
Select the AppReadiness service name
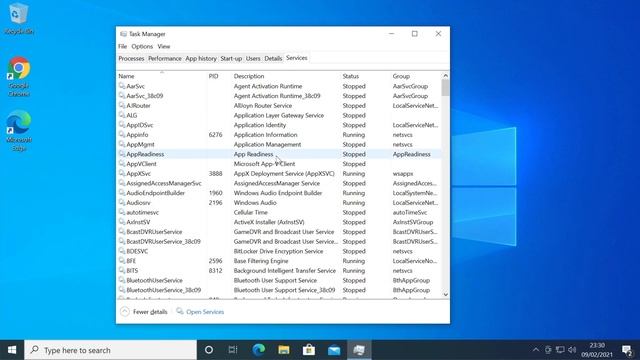click(145, 154)
